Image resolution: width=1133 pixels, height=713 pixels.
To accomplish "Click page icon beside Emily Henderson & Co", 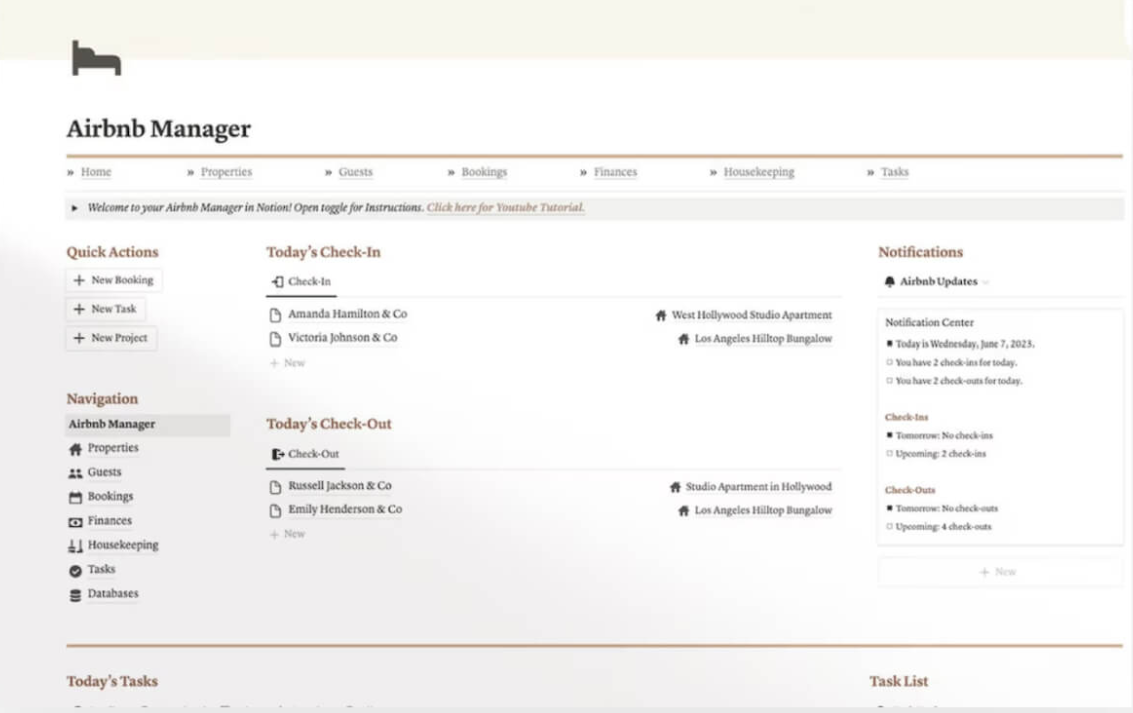I will (x=275, y=511).
